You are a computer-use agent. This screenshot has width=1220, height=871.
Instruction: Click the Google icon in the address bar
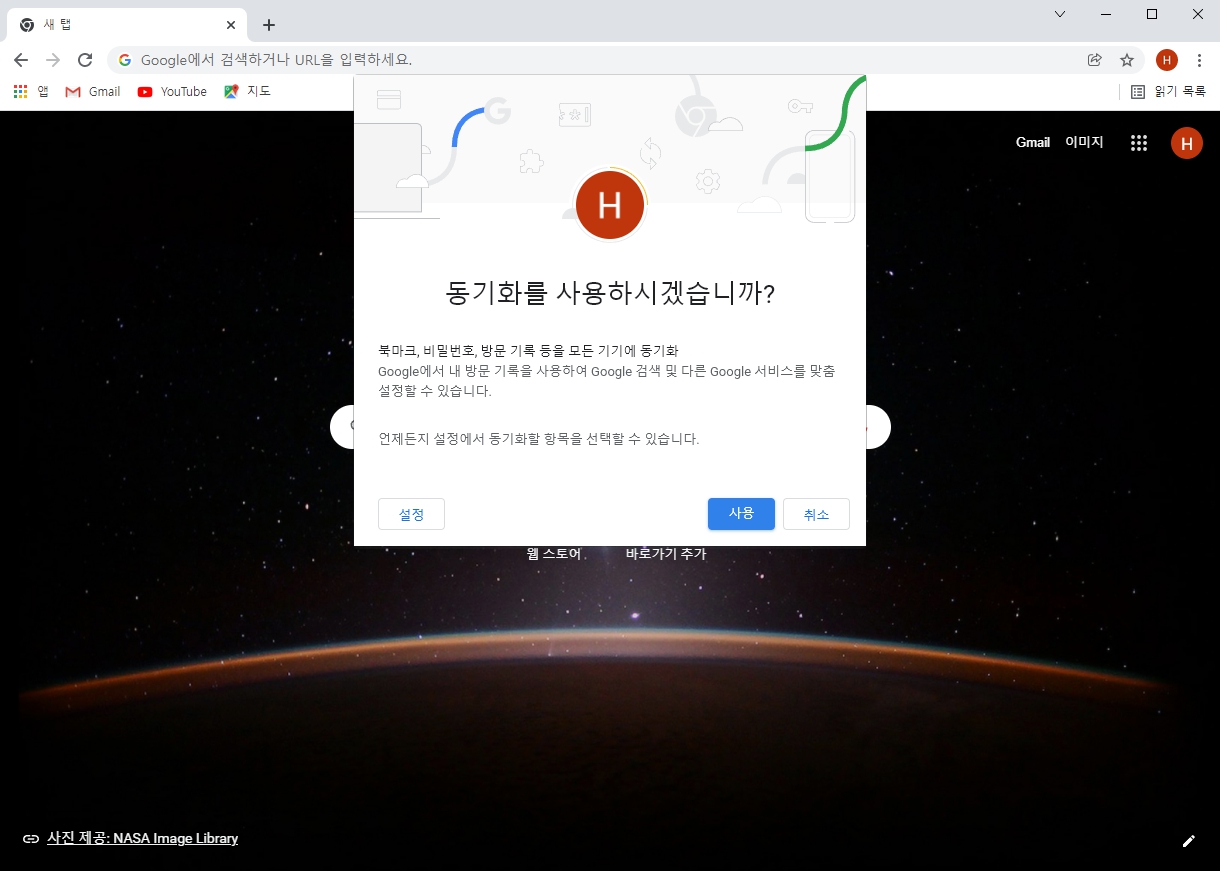click(125, 60)
